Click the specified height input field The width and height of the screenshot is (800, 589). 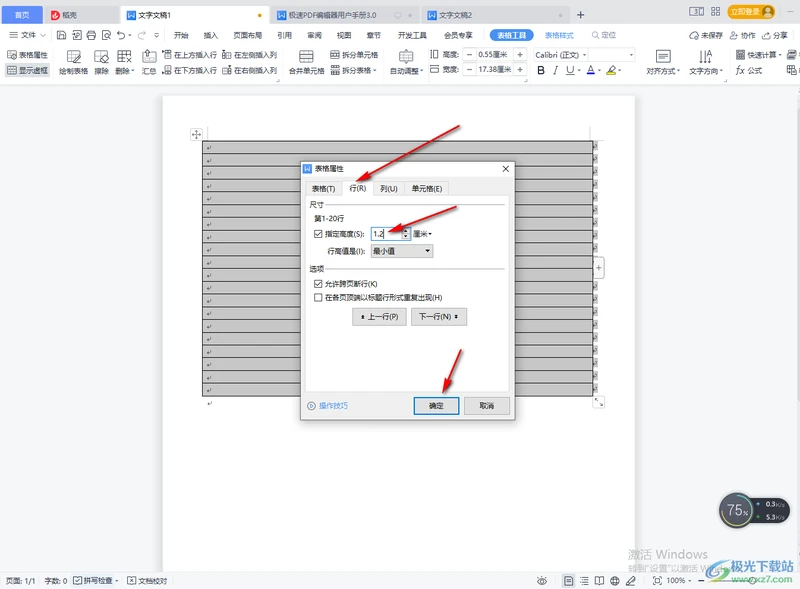click(386, 234)
